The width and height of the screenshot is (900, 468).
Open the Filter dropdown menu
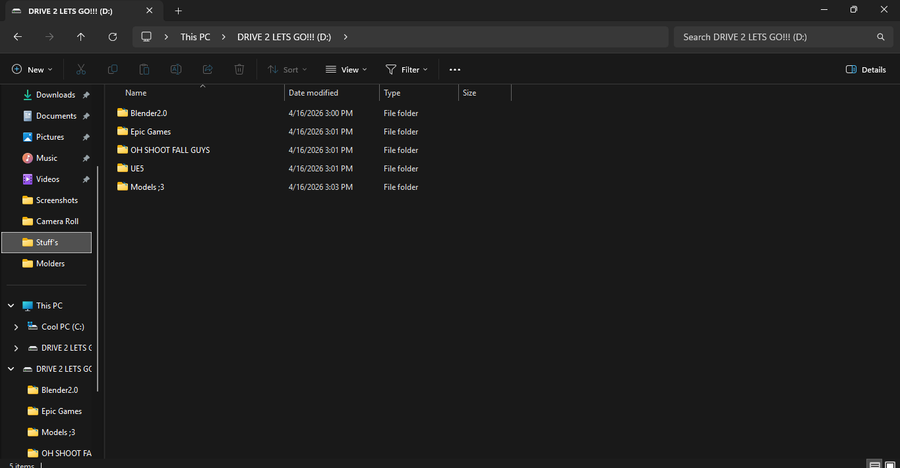[x=407, y=70]
